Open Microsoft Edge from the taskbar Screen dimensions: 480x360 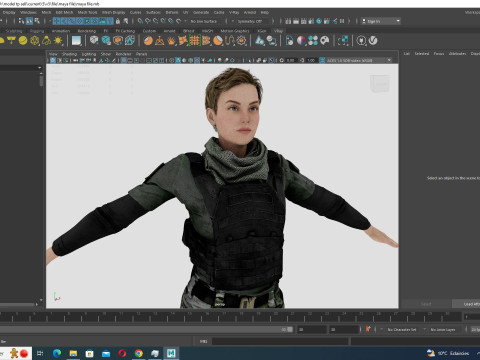pos(57,353)
